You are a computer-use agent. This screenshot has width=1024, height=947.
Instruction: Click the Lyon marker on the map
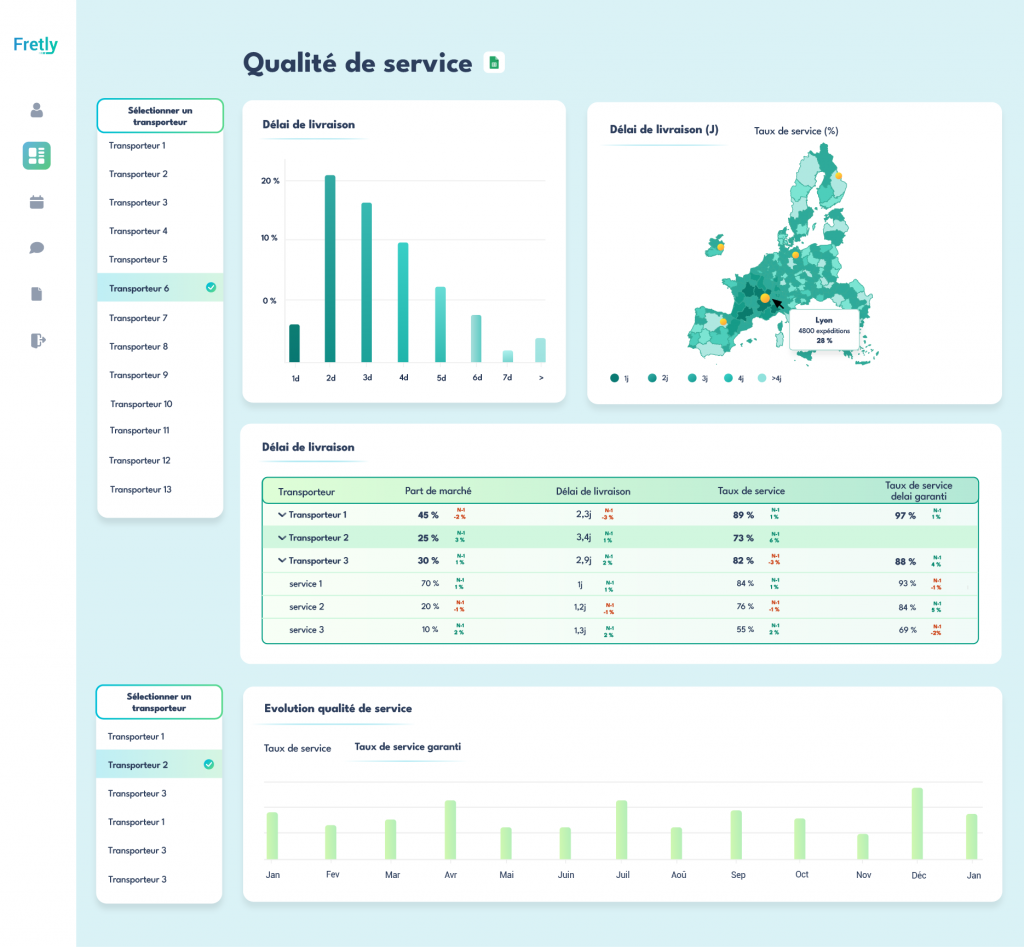click(x=765, y=298)
